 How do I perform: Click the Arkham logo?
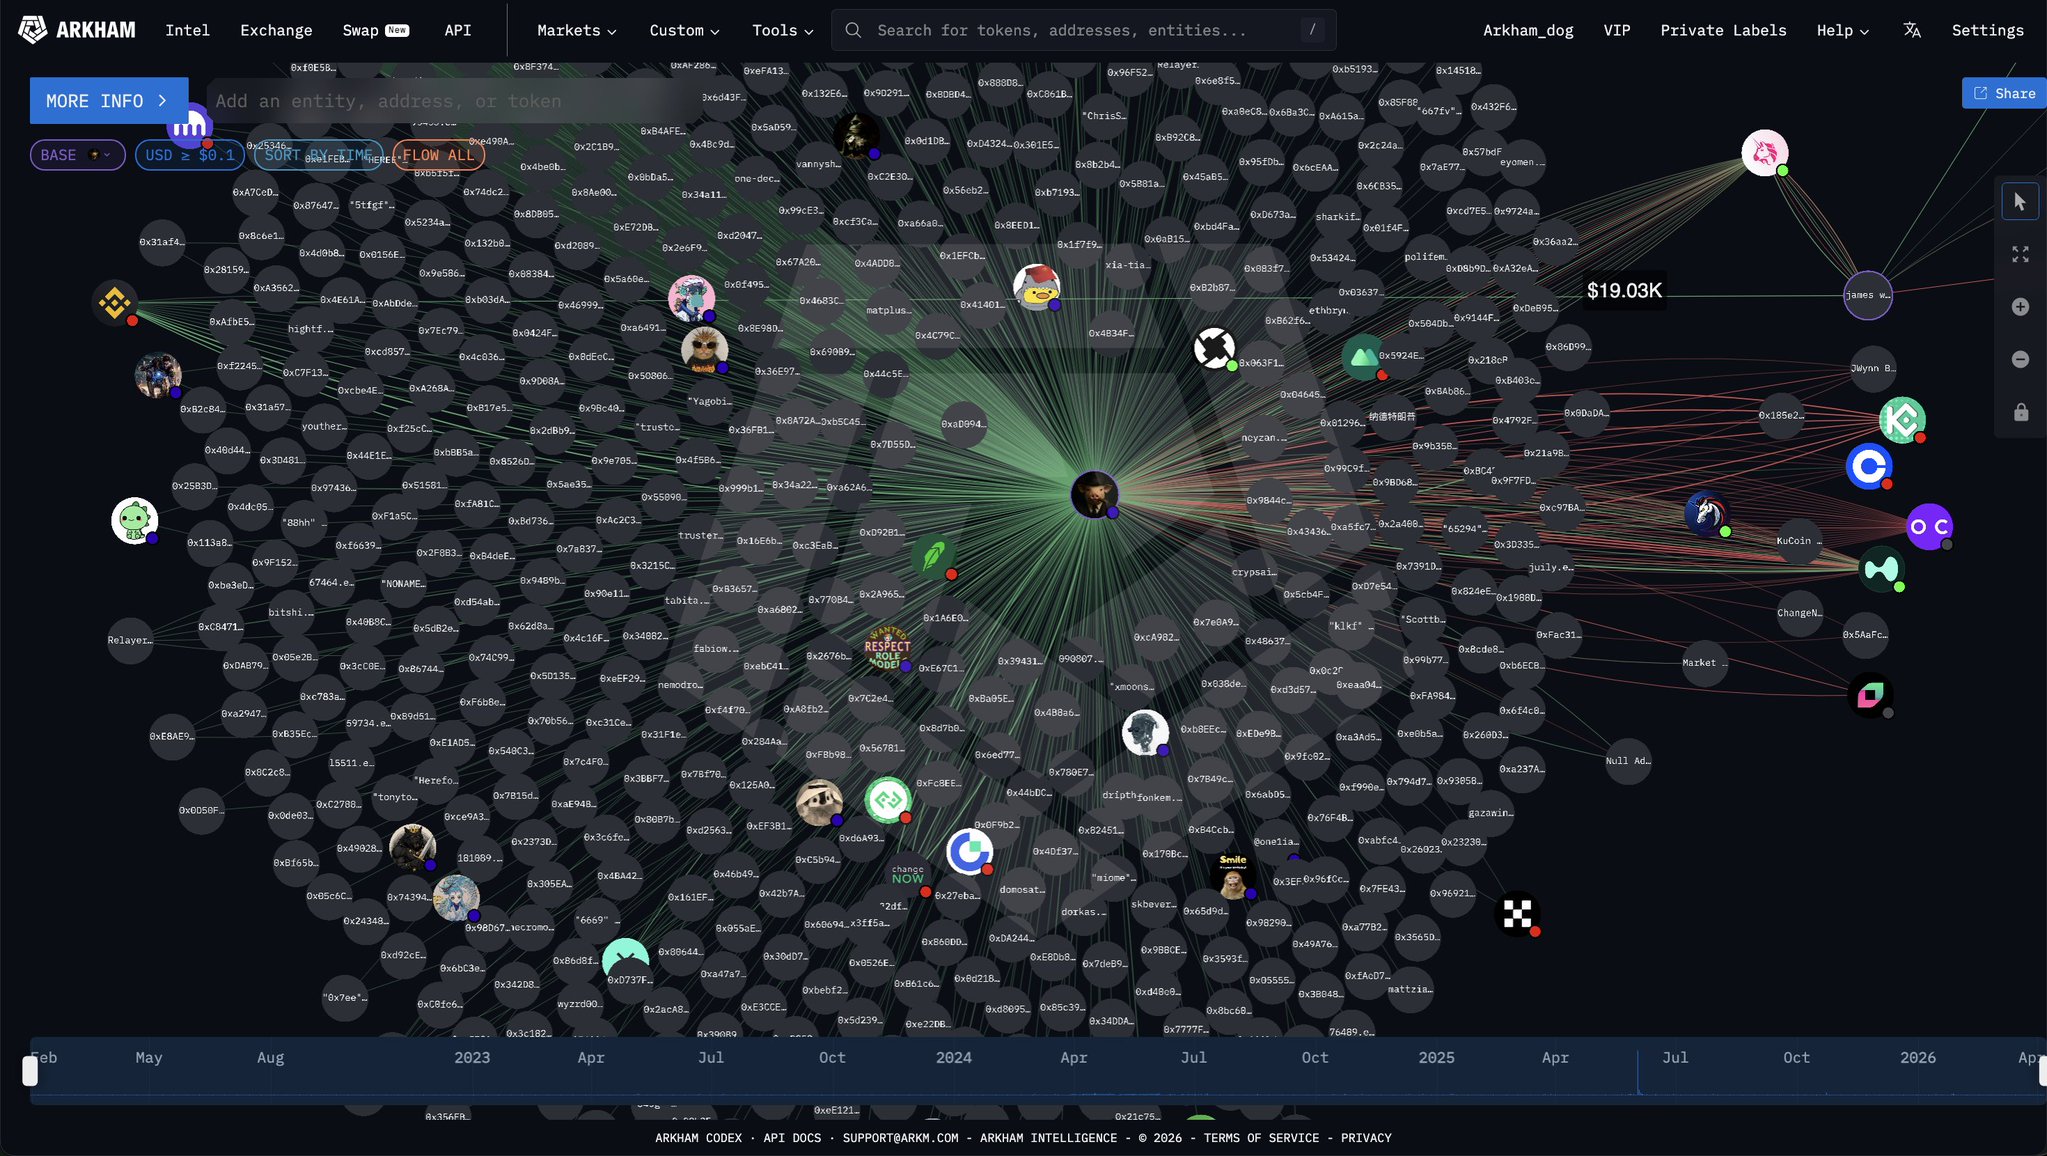(77, 30)
